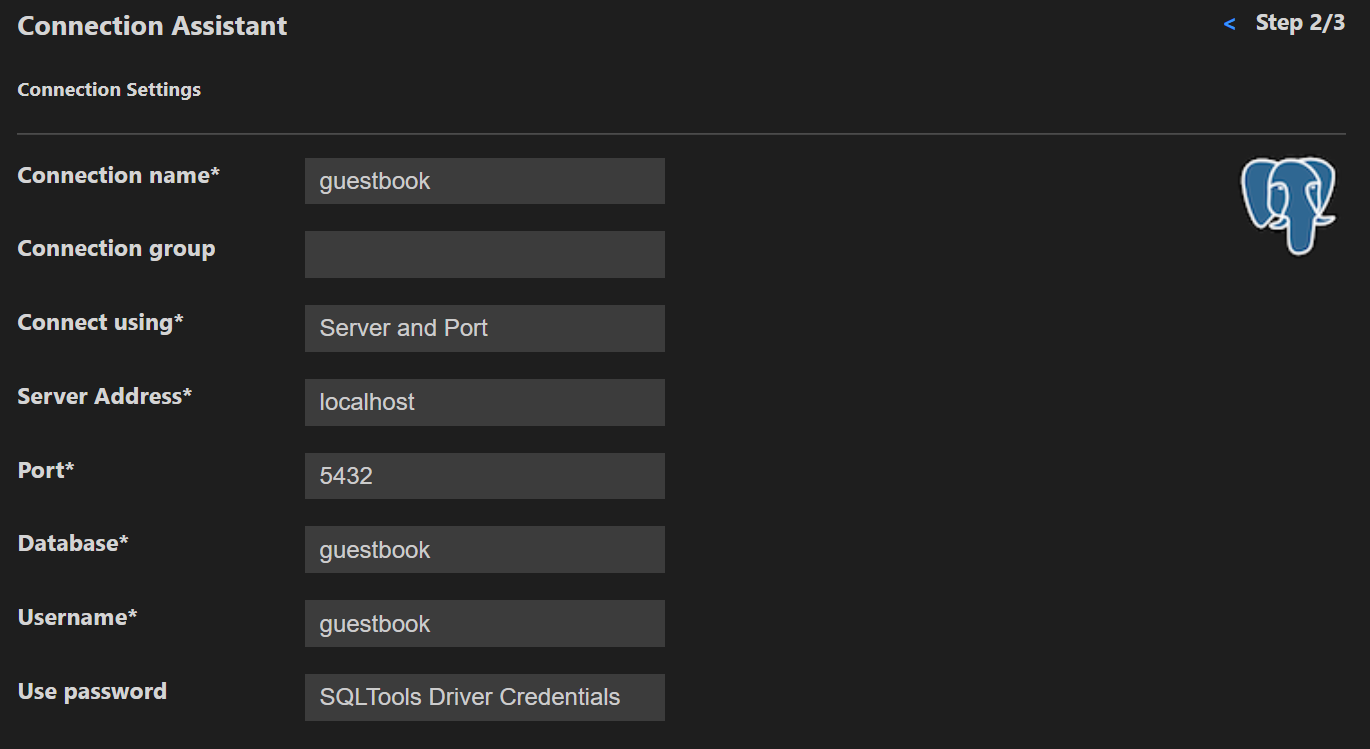This screenshot has height=749, width=1370.
Task: Click the 'Server Address*' label
Action: click(x=105, y=396)
